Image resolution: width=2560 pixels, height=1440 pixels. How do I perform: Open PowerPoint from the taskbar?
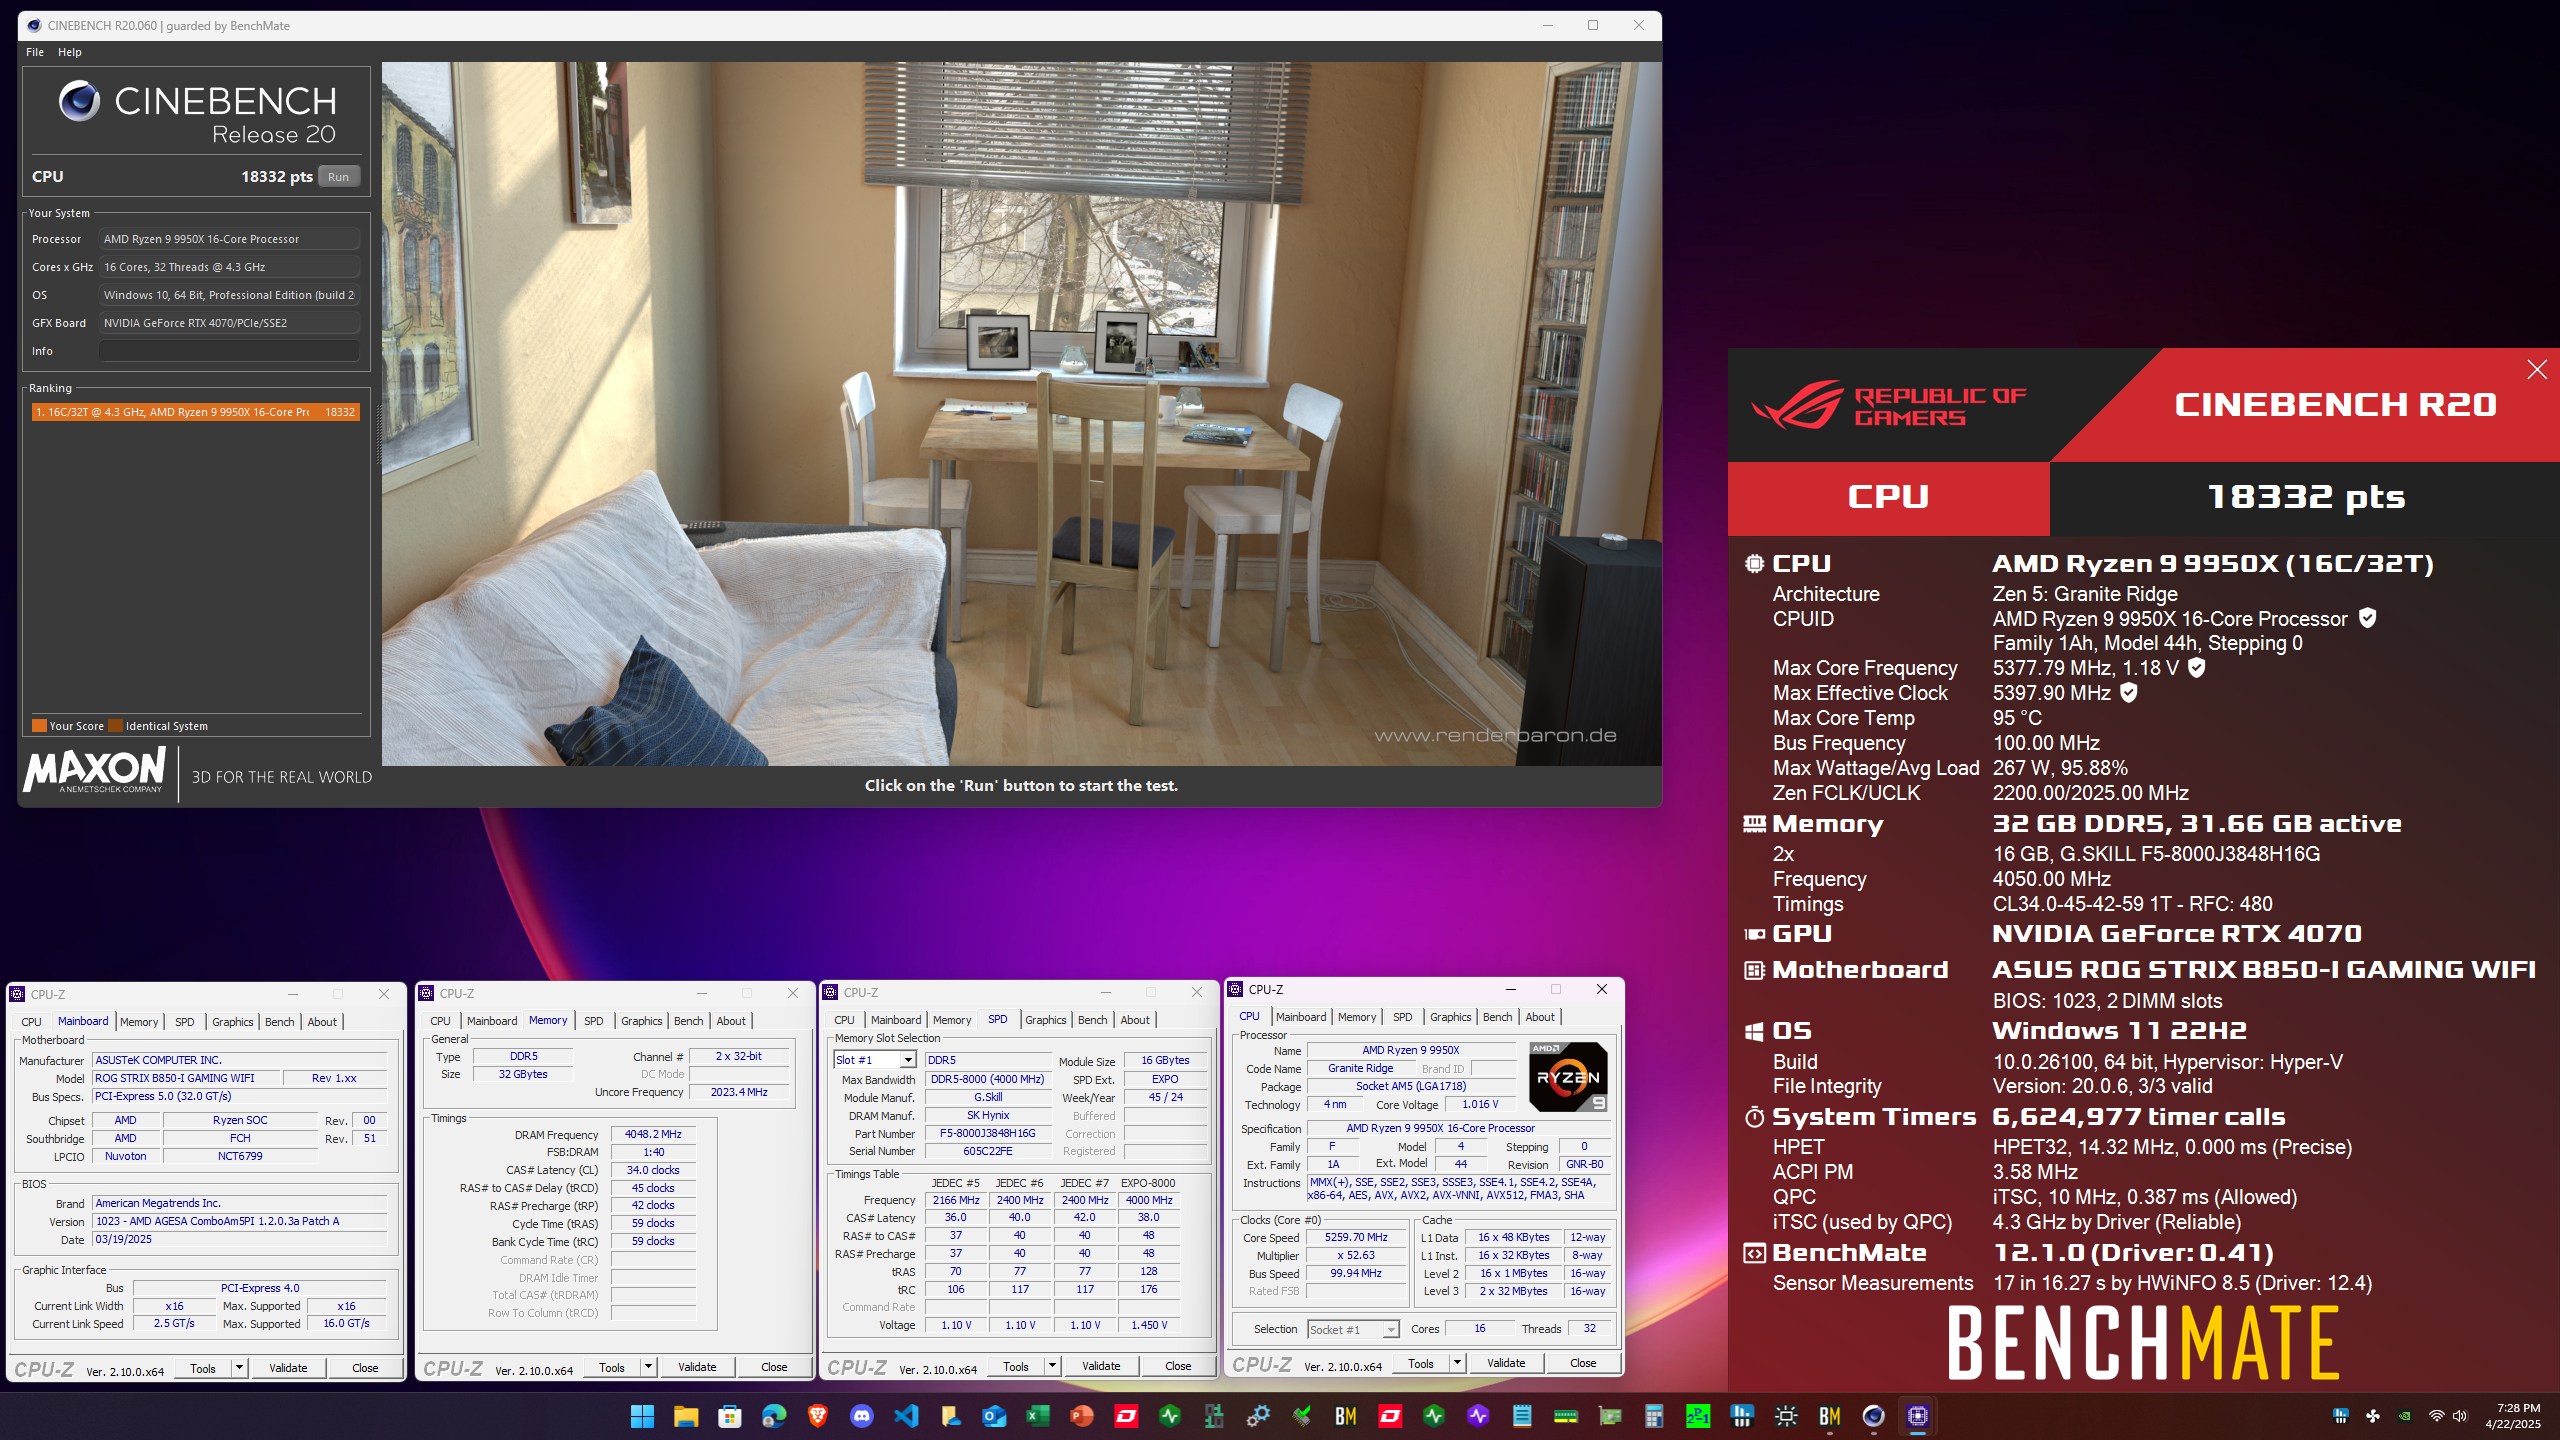(1082, 1416)
